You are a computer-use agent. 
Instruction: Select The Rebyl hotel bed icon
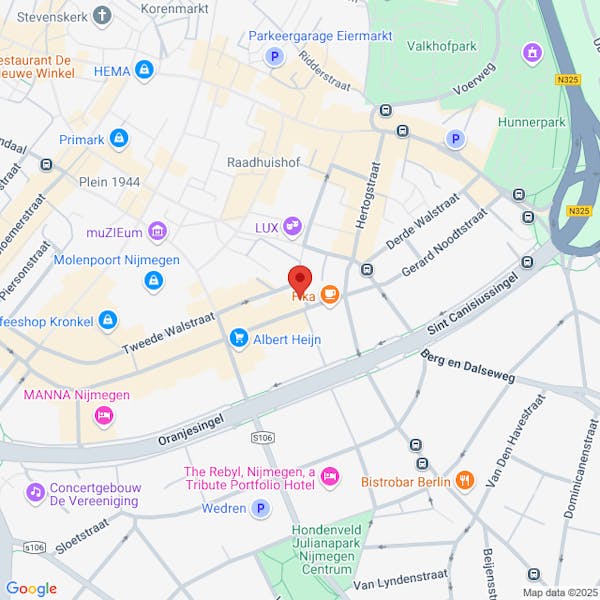pyautogui.click(x=330, y=477)
